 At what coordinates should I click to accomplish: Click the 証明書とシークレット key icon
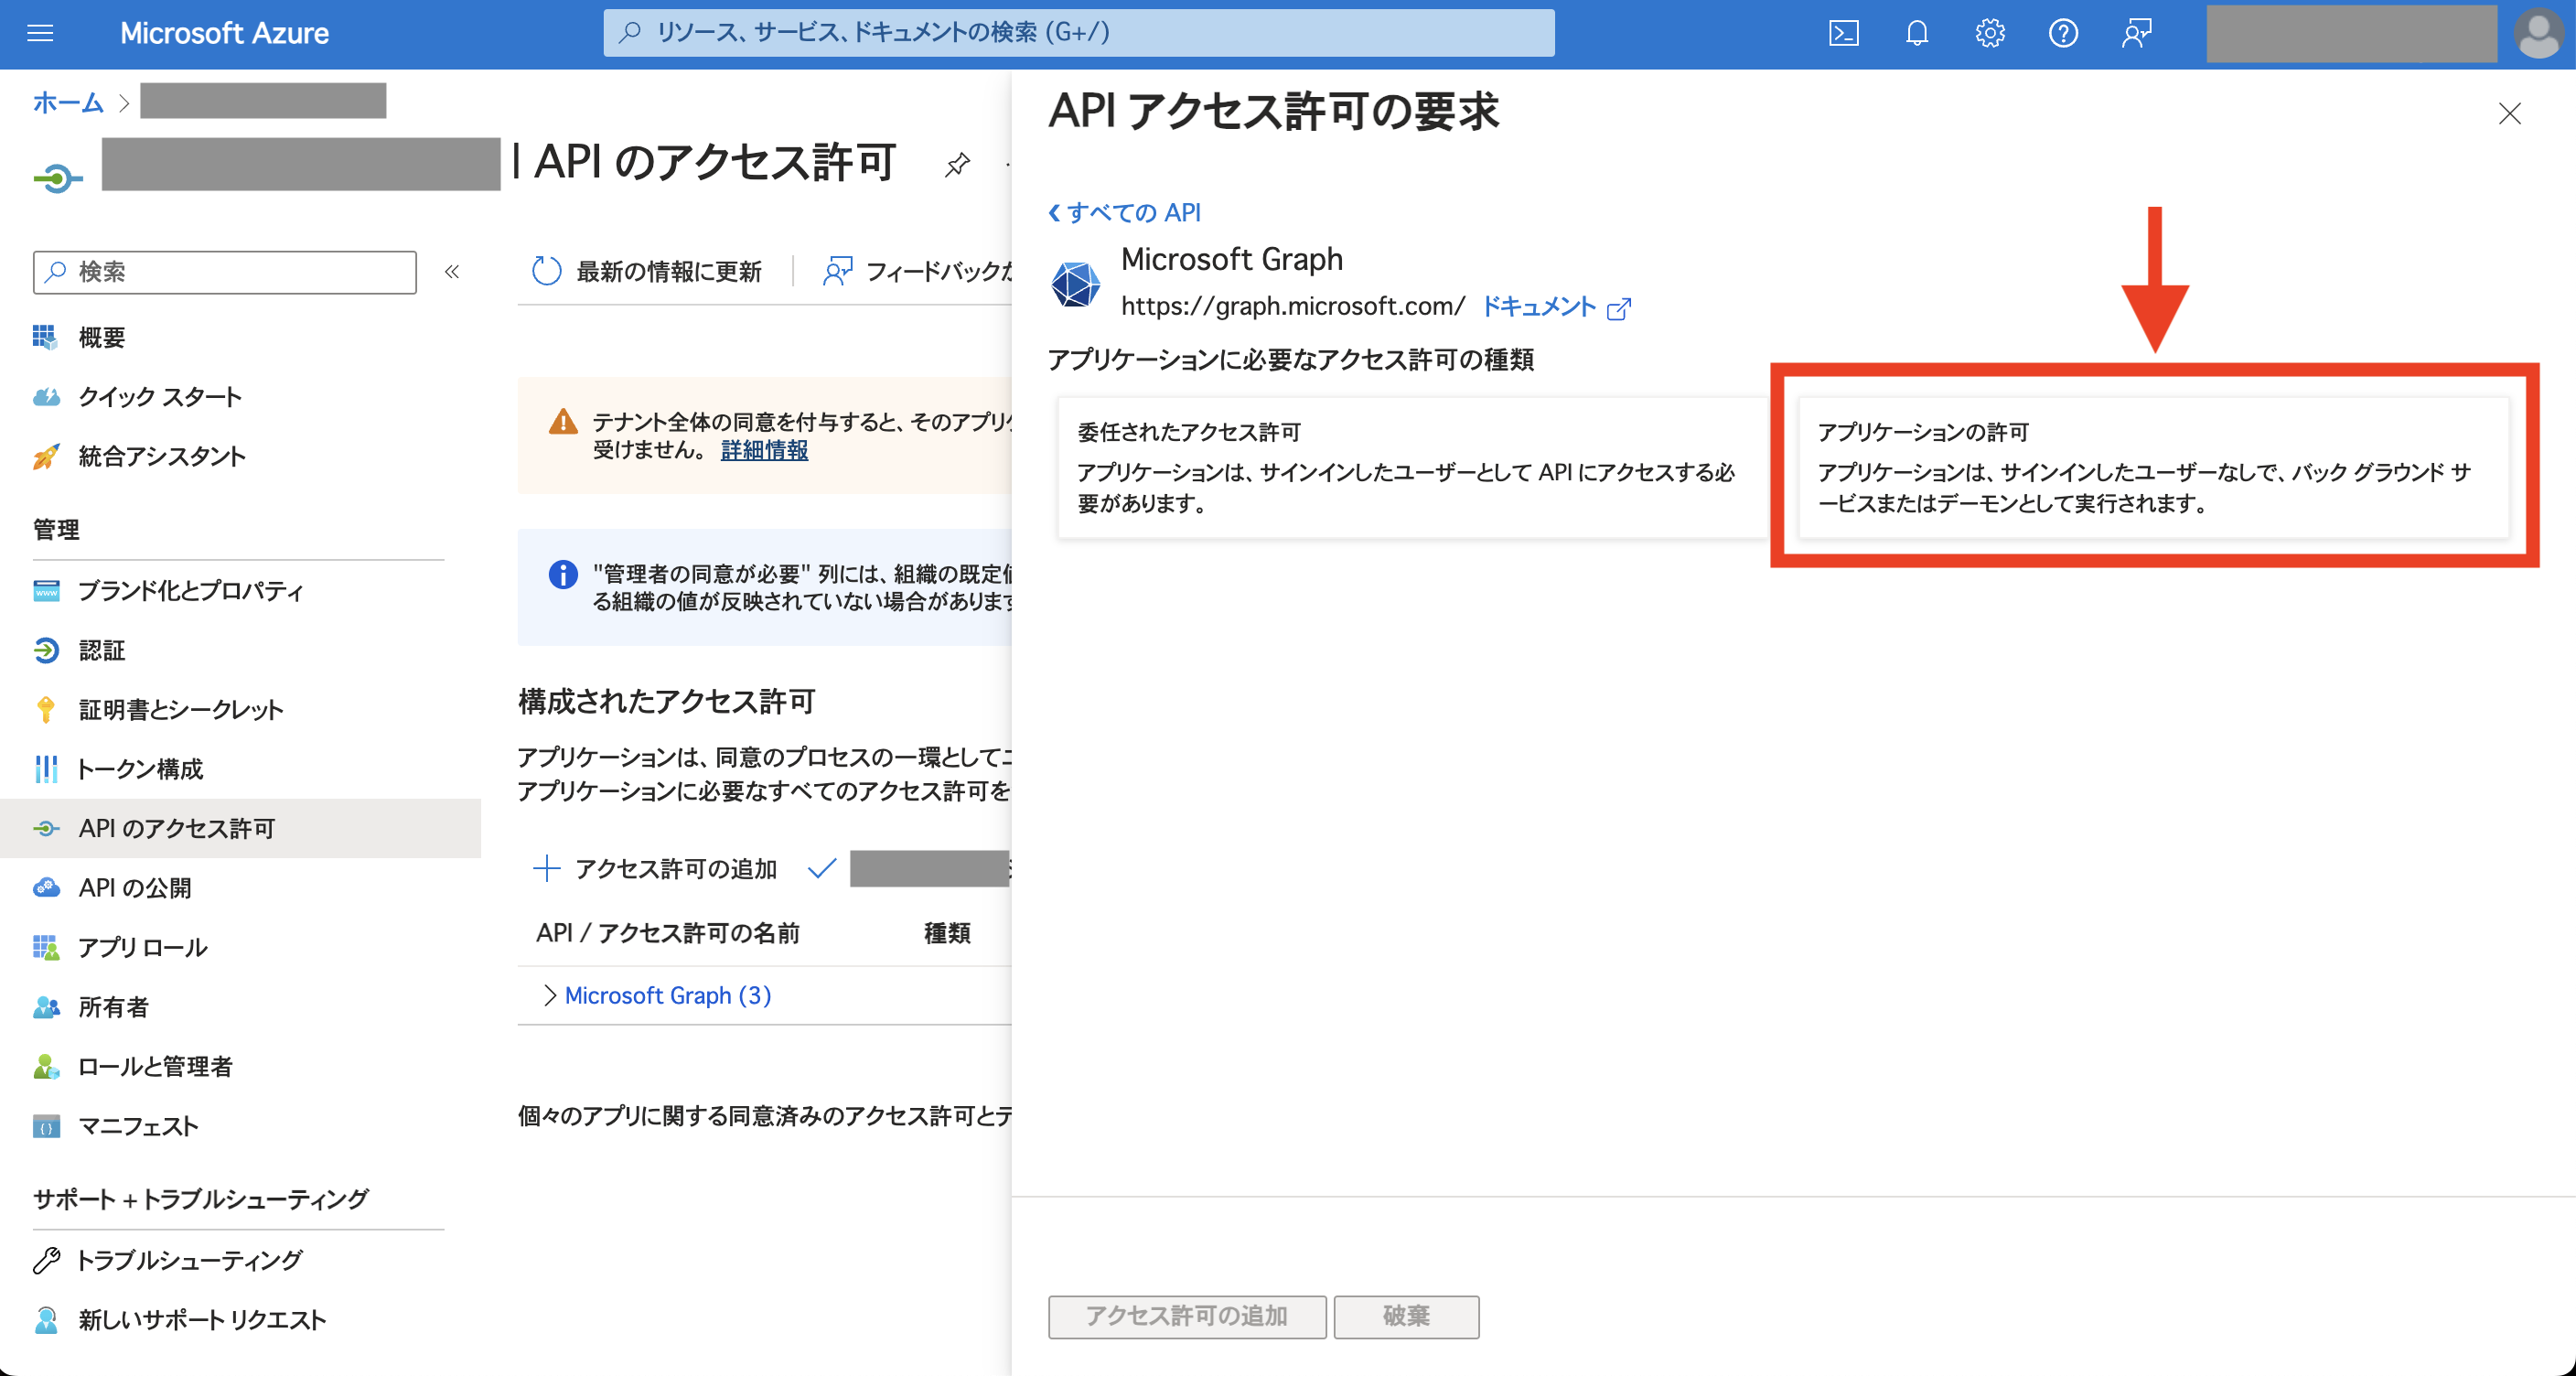(46, 709)
